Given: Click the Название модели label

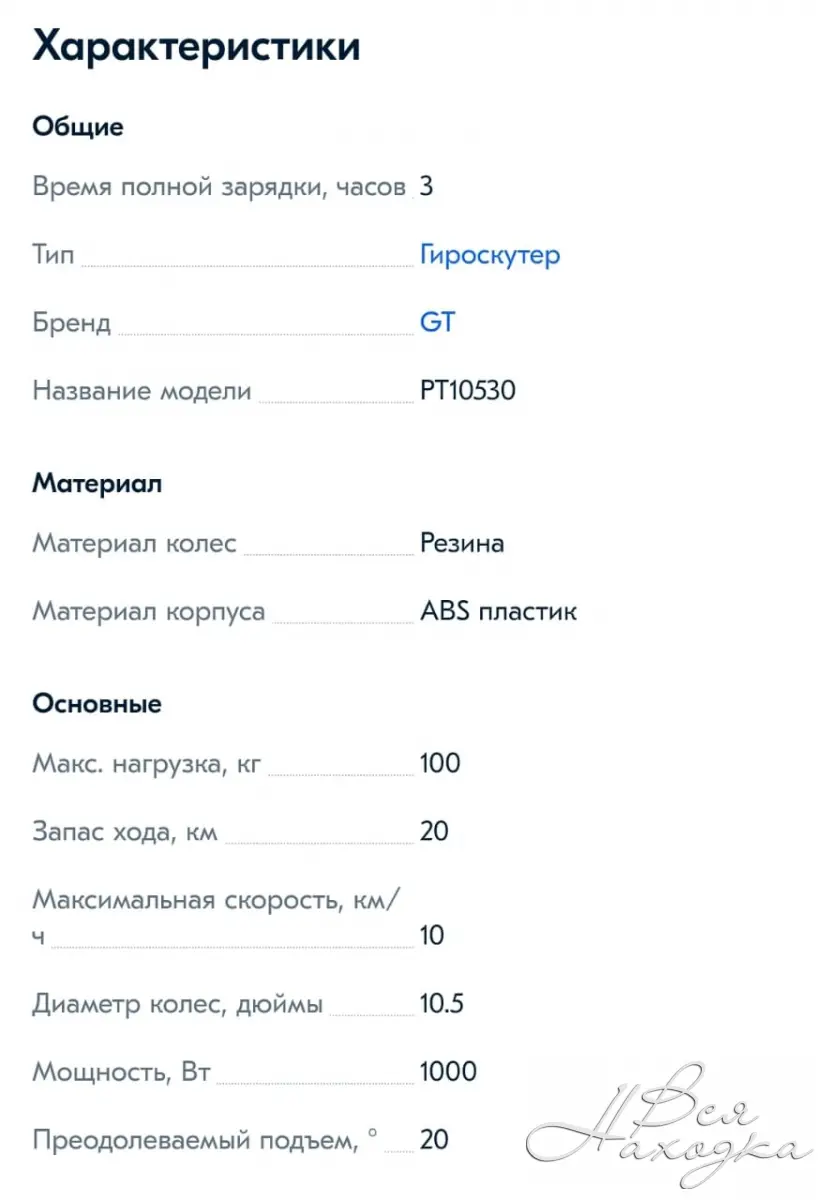Looking at the screenshot, I should tap(142, 390).
